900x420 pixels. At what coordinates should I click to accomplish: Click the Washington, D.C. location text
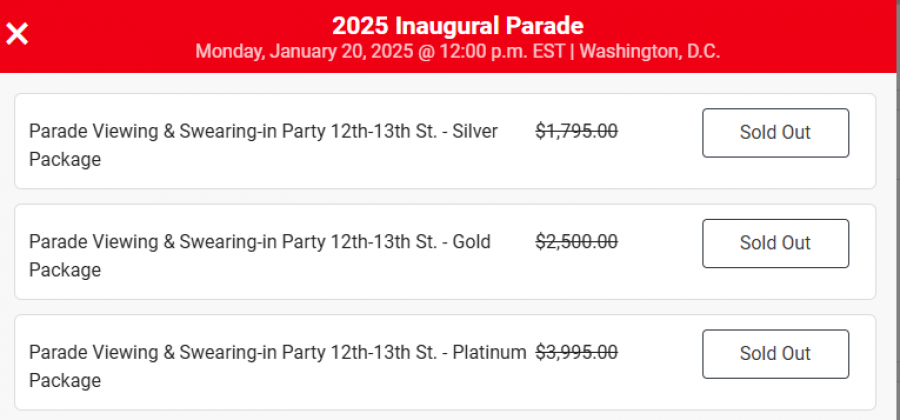coord(649,52)
